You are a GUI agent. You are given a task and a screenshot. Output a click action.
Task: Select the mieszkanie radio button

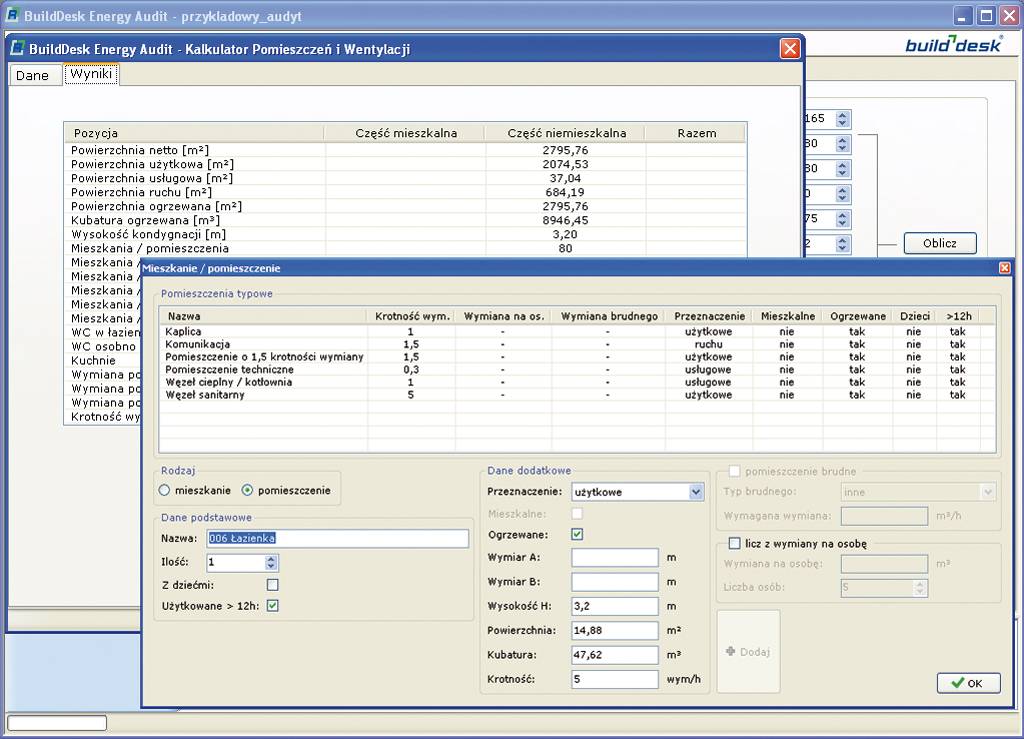[x=165, y=490]
